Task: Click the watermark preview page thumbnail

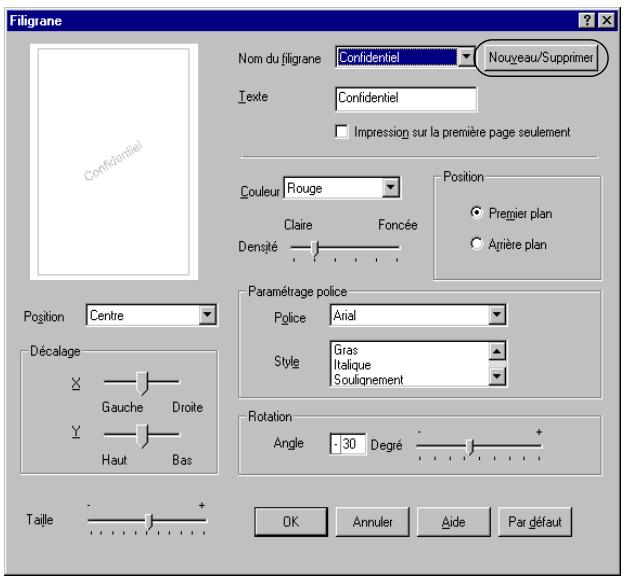Action: pos(114,162)
